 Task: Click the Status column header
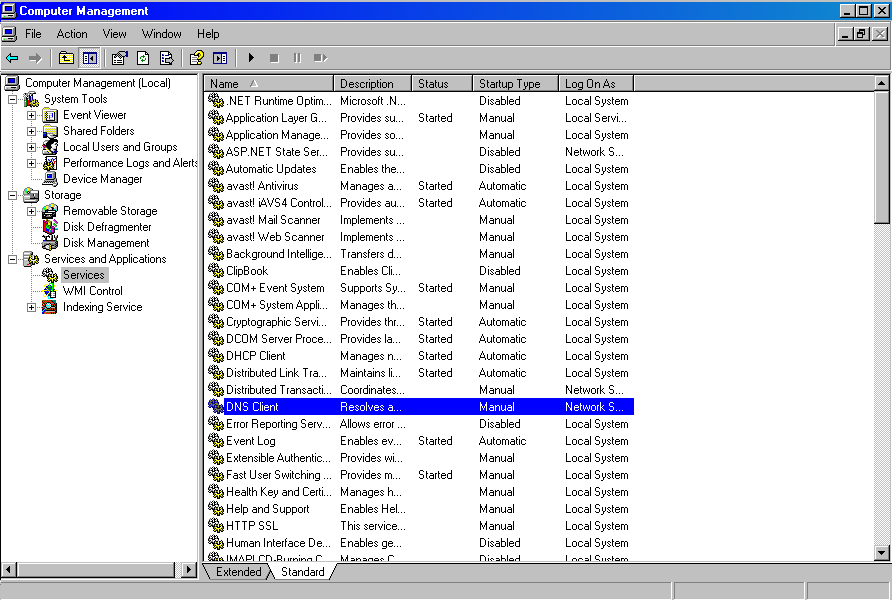coord(442,84)
